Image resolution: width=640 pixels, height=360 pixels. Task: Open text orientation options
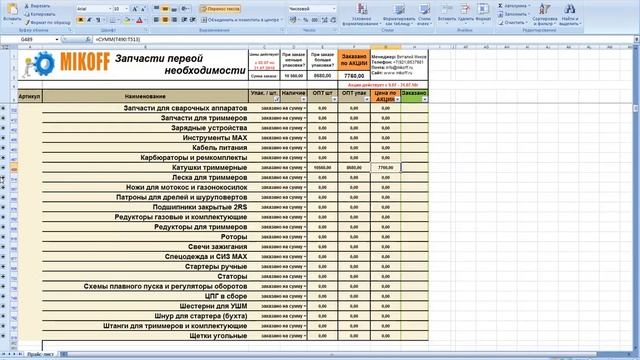[186, 9]
